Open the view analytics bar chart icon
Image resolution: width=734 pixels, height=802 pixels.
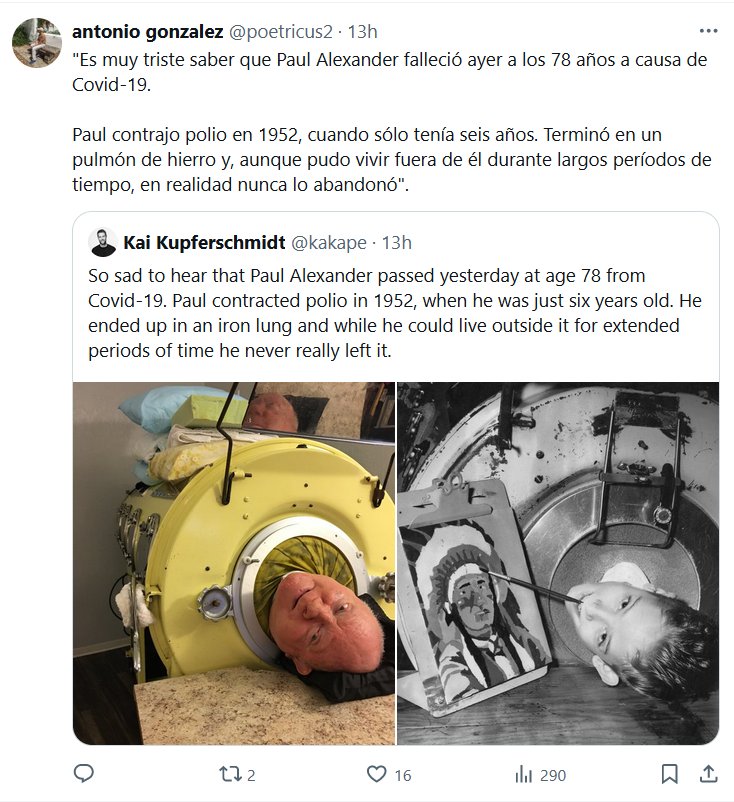tap(524, 774)
